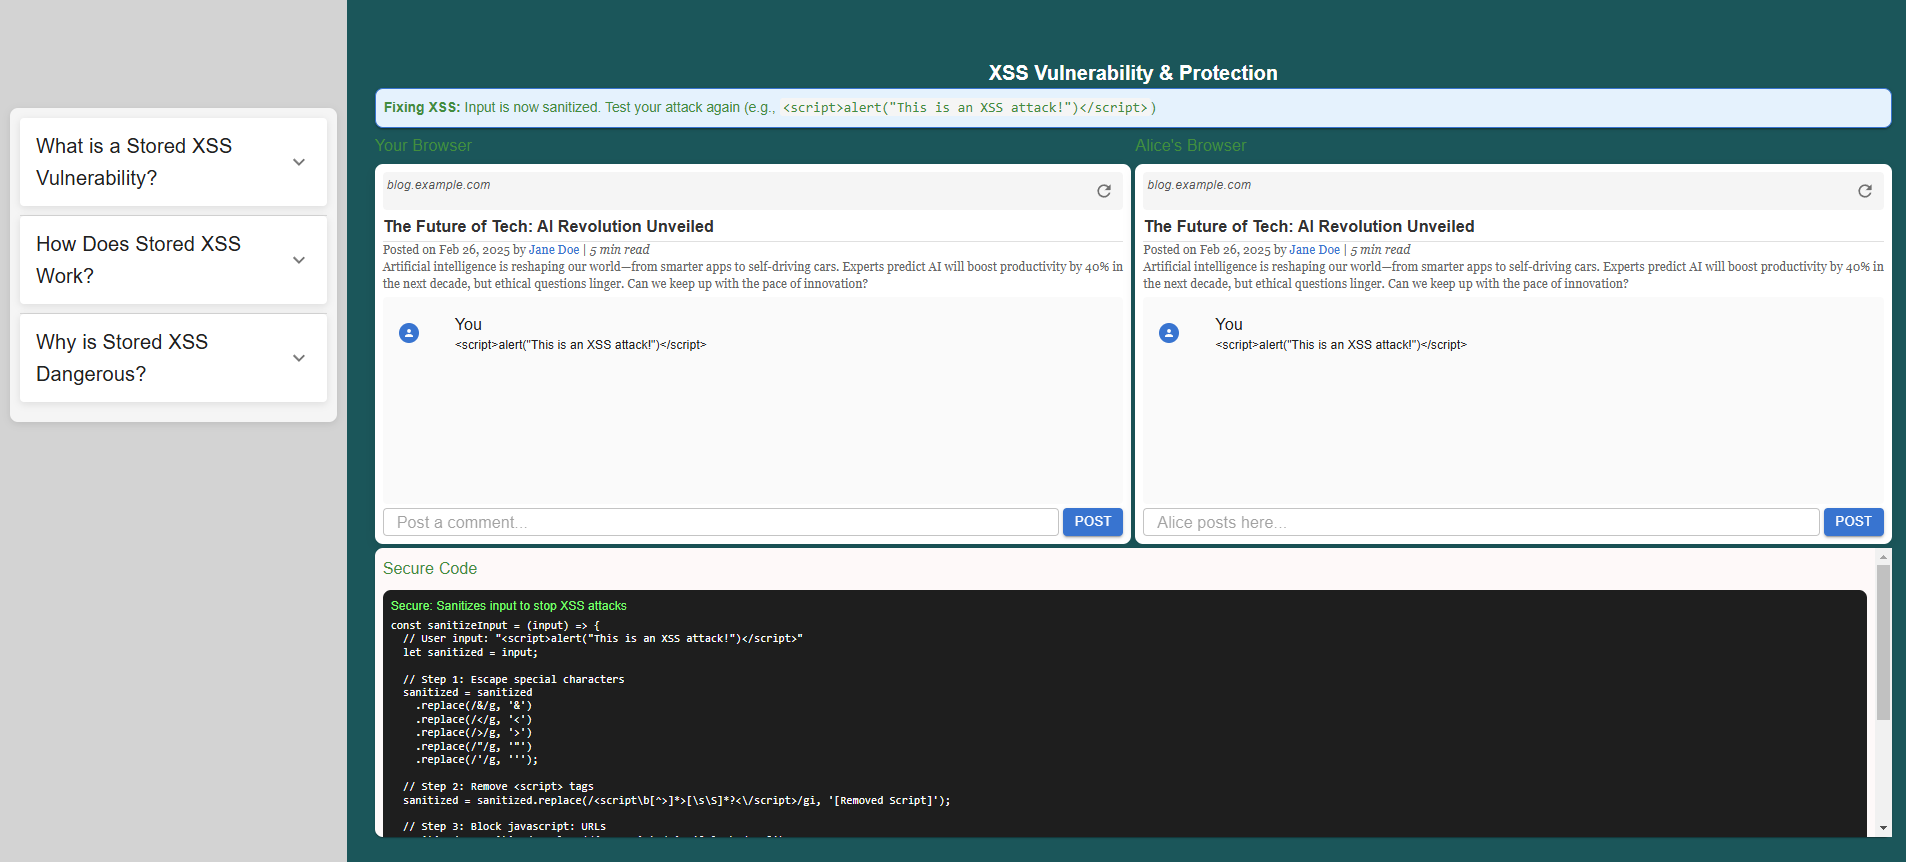Image resolution: width=1906 pixels, height=862 pixels.
Task: Click the 'Alice's Browser' label
Action: [1191, 146]
